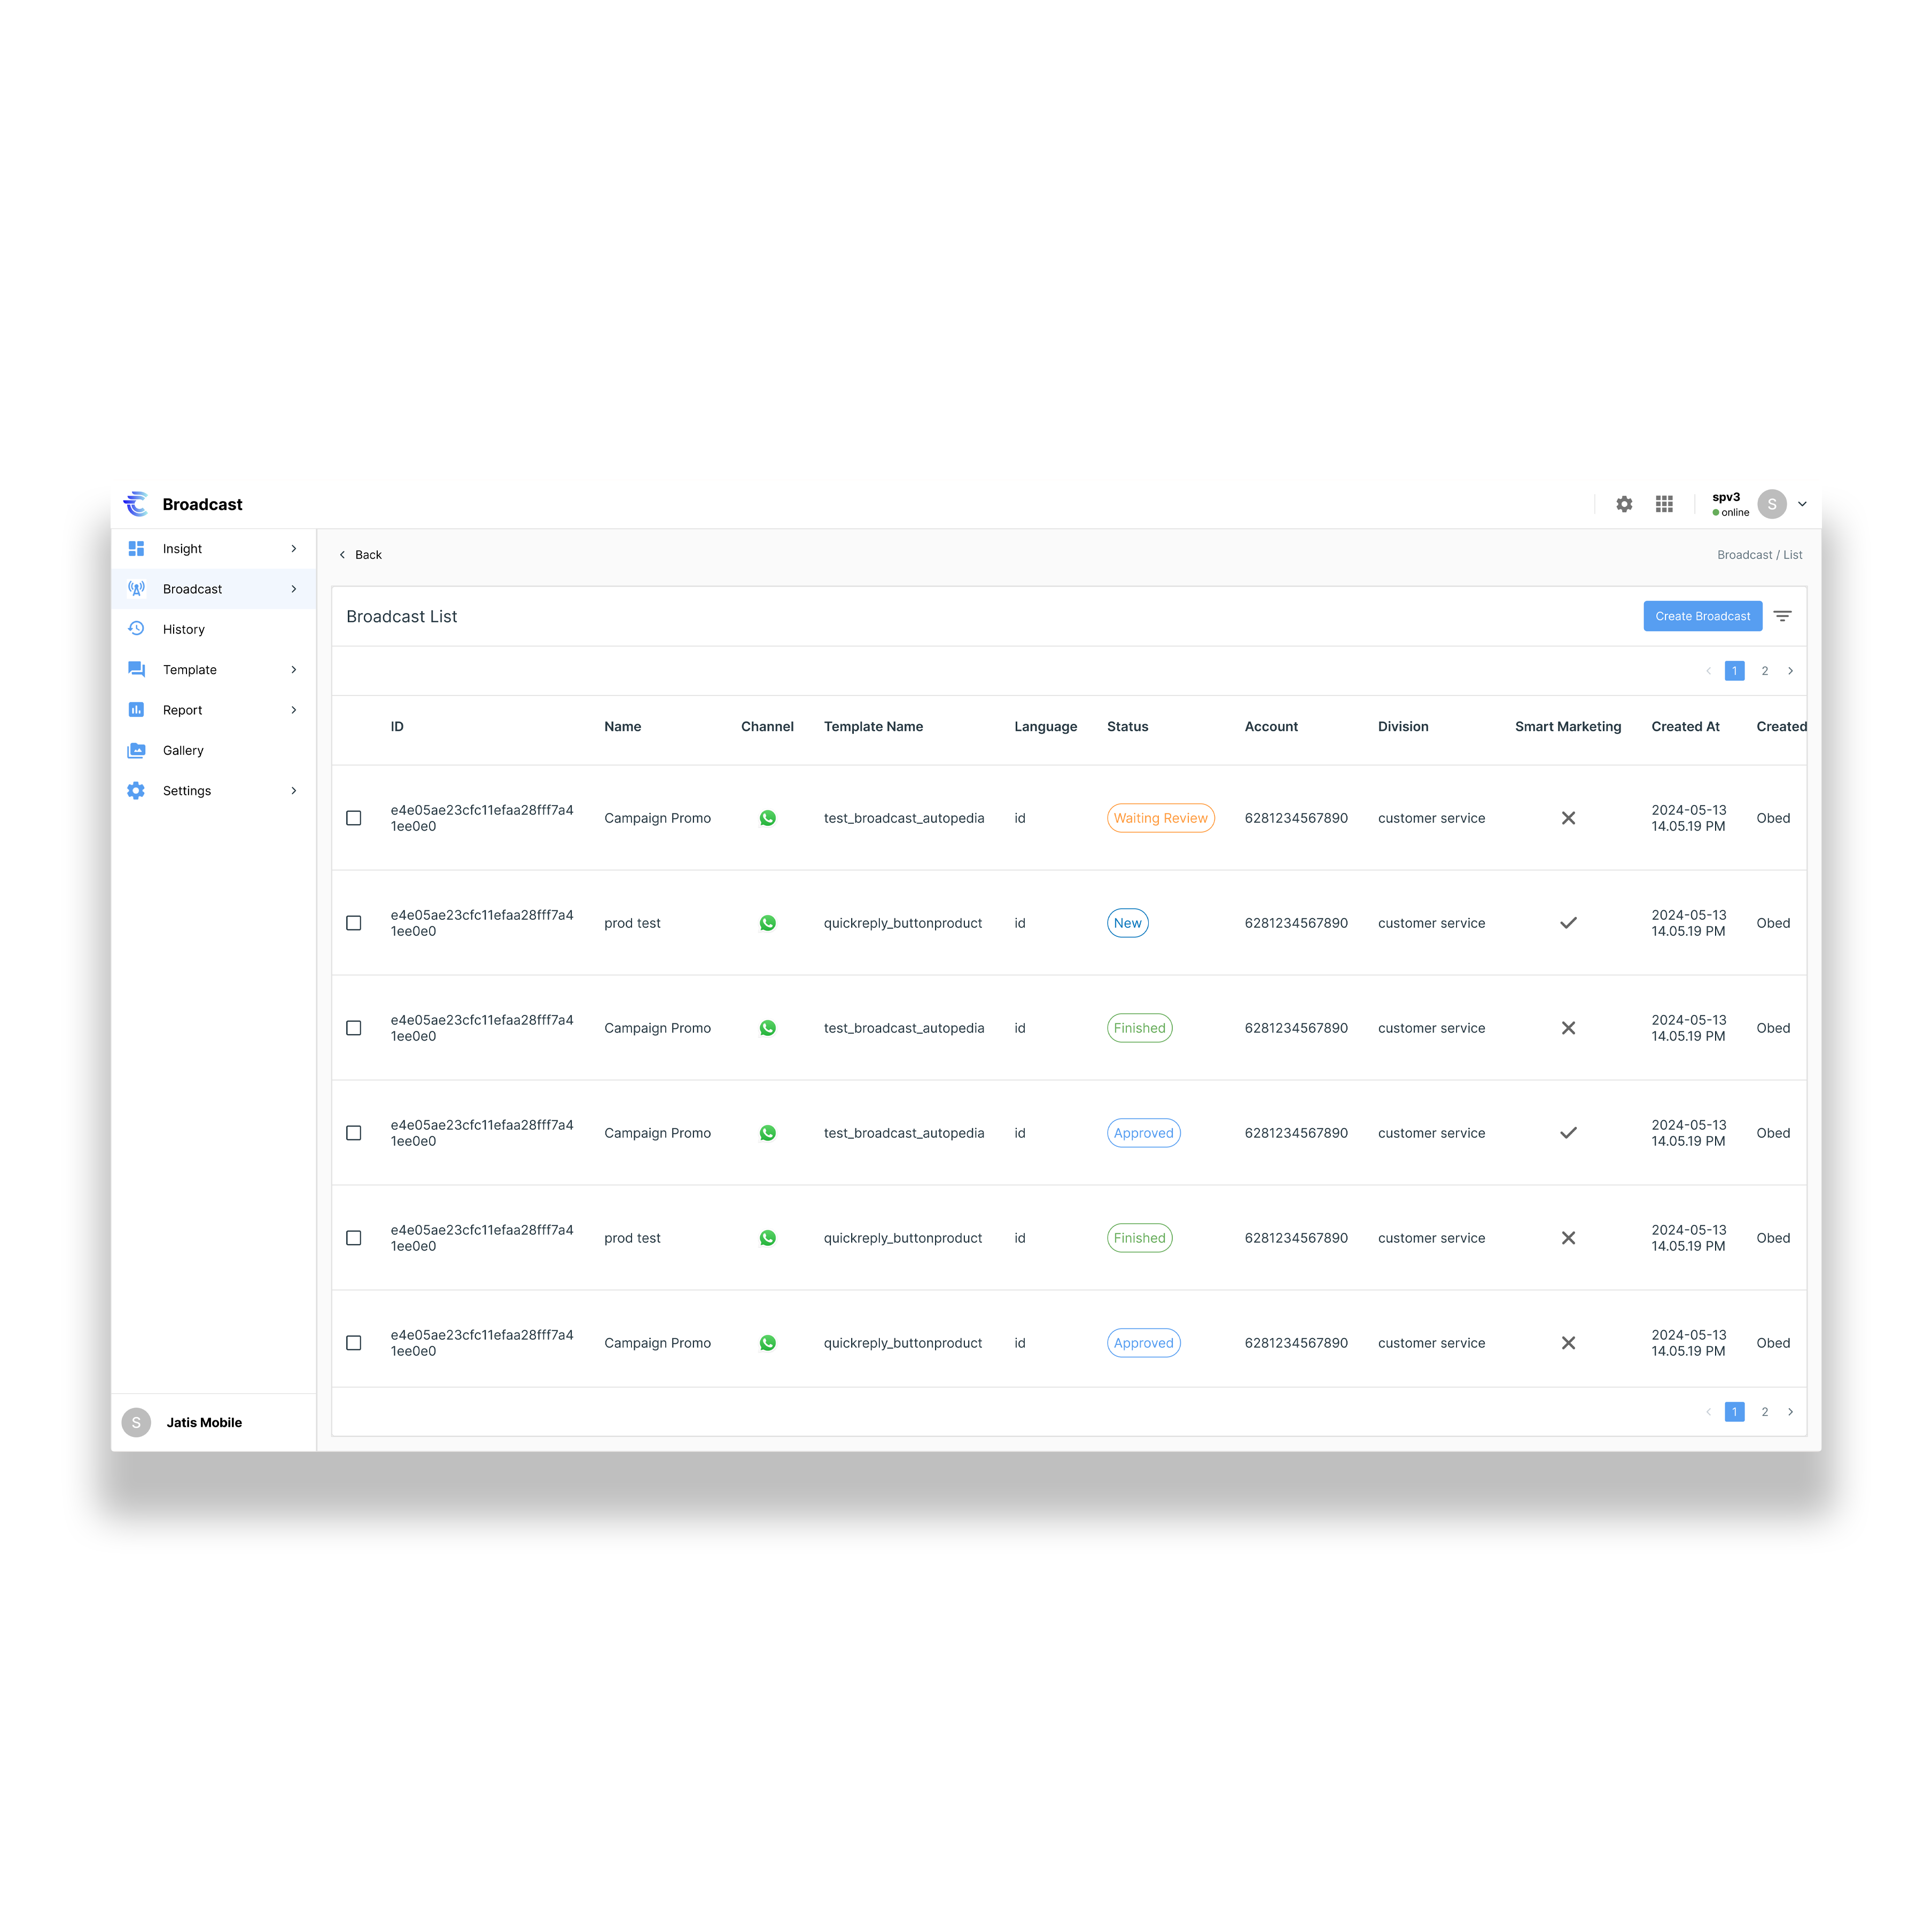Select checkbox of the New status row
Image resolution: width=1932 pixels, height=1931 pixels.
click(x=353, y=923)
